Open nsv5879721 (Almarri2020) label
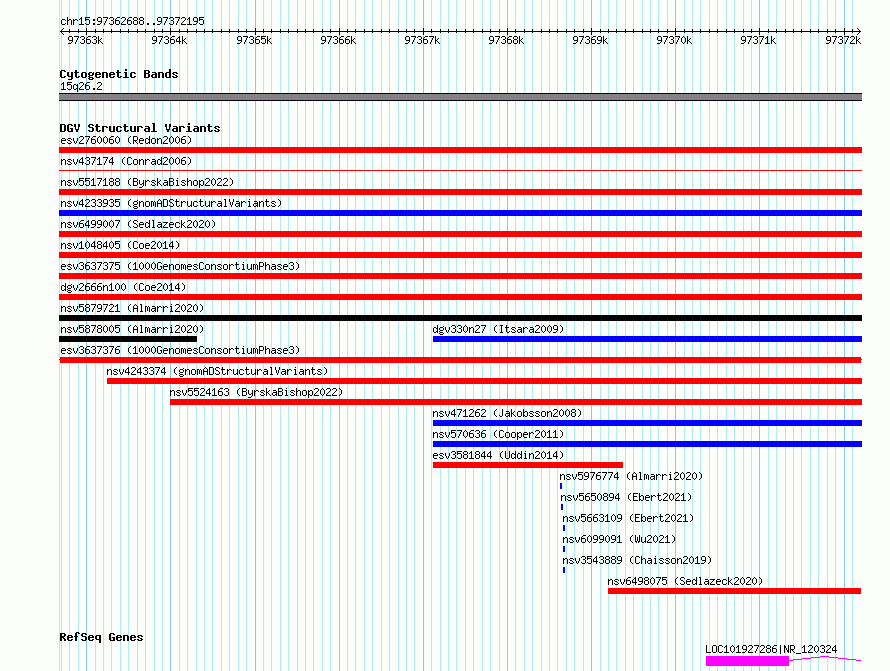Screen dimensions: 890x671 tap(132, 308)
